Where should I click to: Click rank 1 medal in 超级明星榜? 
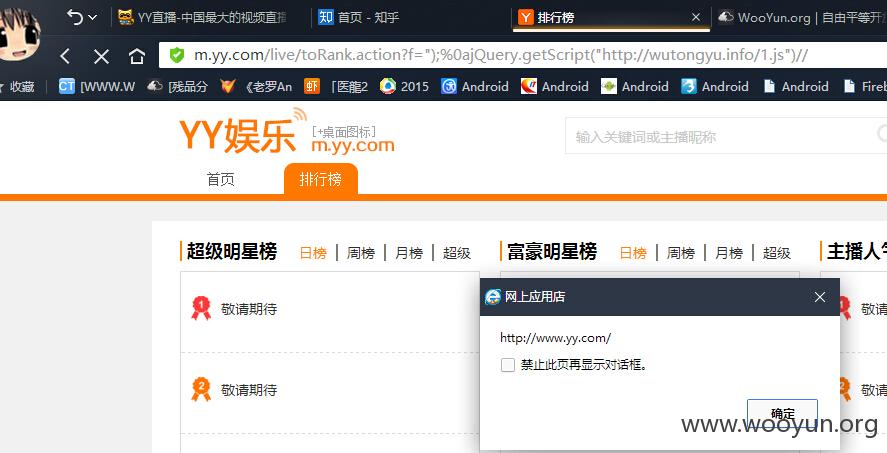pyautogui.click(x=201, y=308)
